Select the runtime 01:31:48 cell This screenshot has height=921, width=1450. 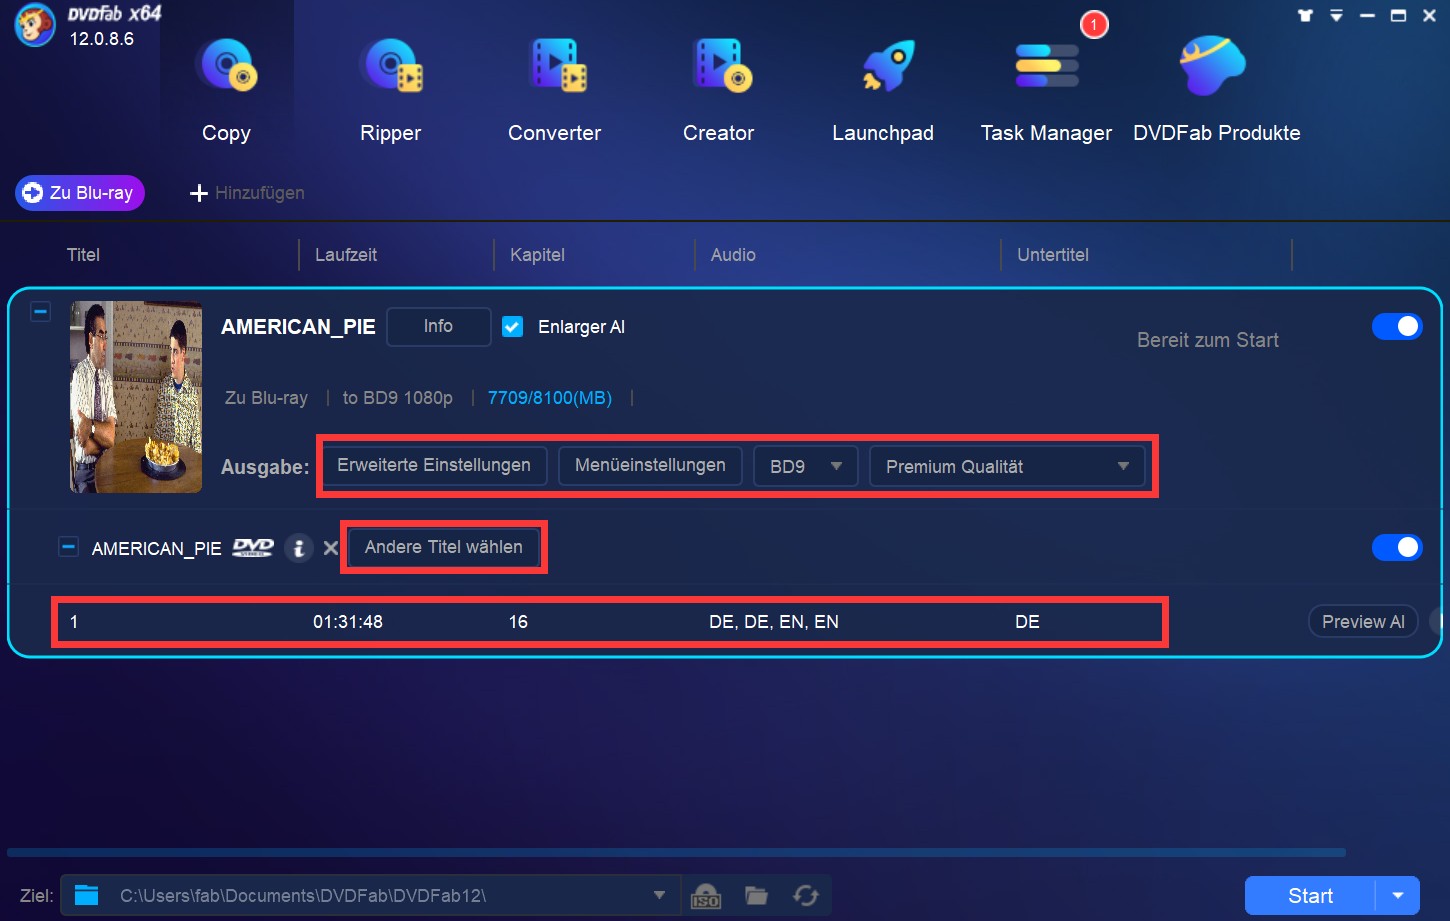(x=348, y=622)
